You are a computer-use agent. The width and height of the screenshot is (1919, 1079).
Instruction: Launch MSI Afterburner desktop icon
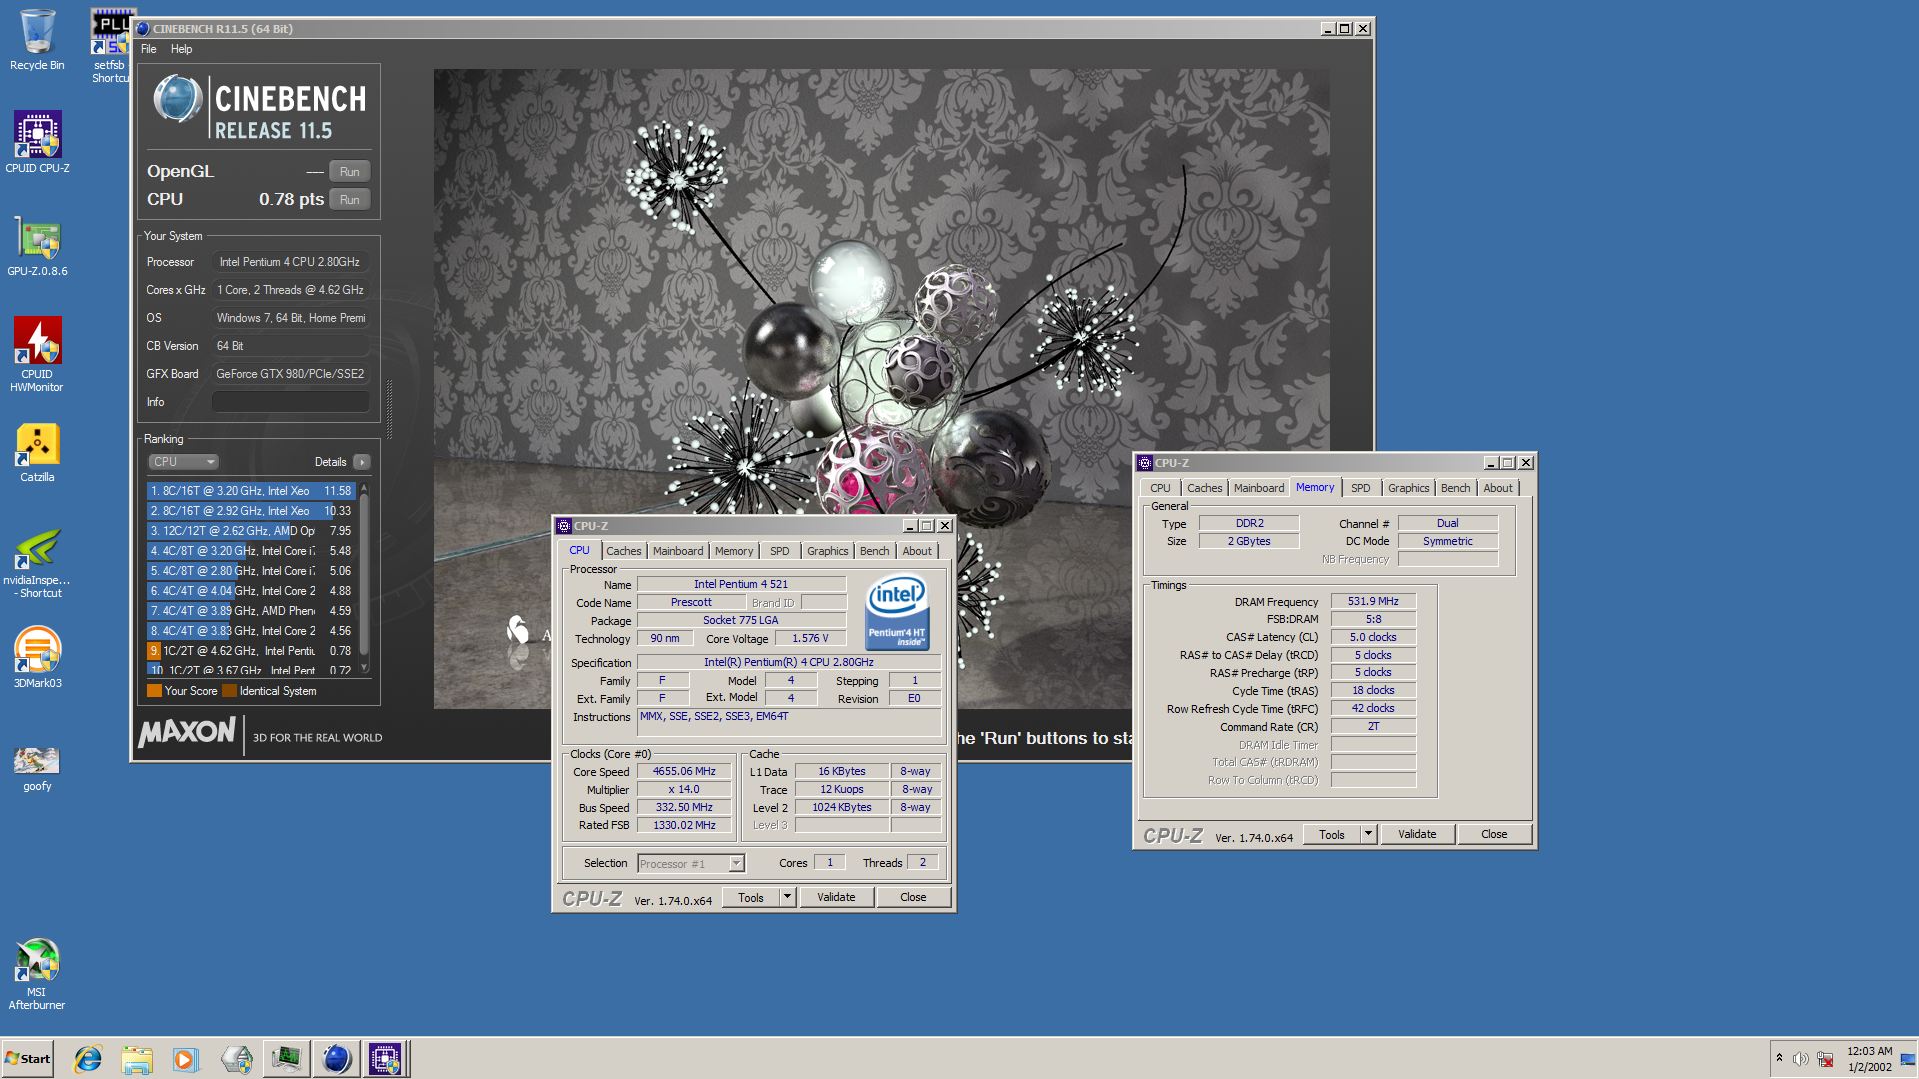[37, 974]
